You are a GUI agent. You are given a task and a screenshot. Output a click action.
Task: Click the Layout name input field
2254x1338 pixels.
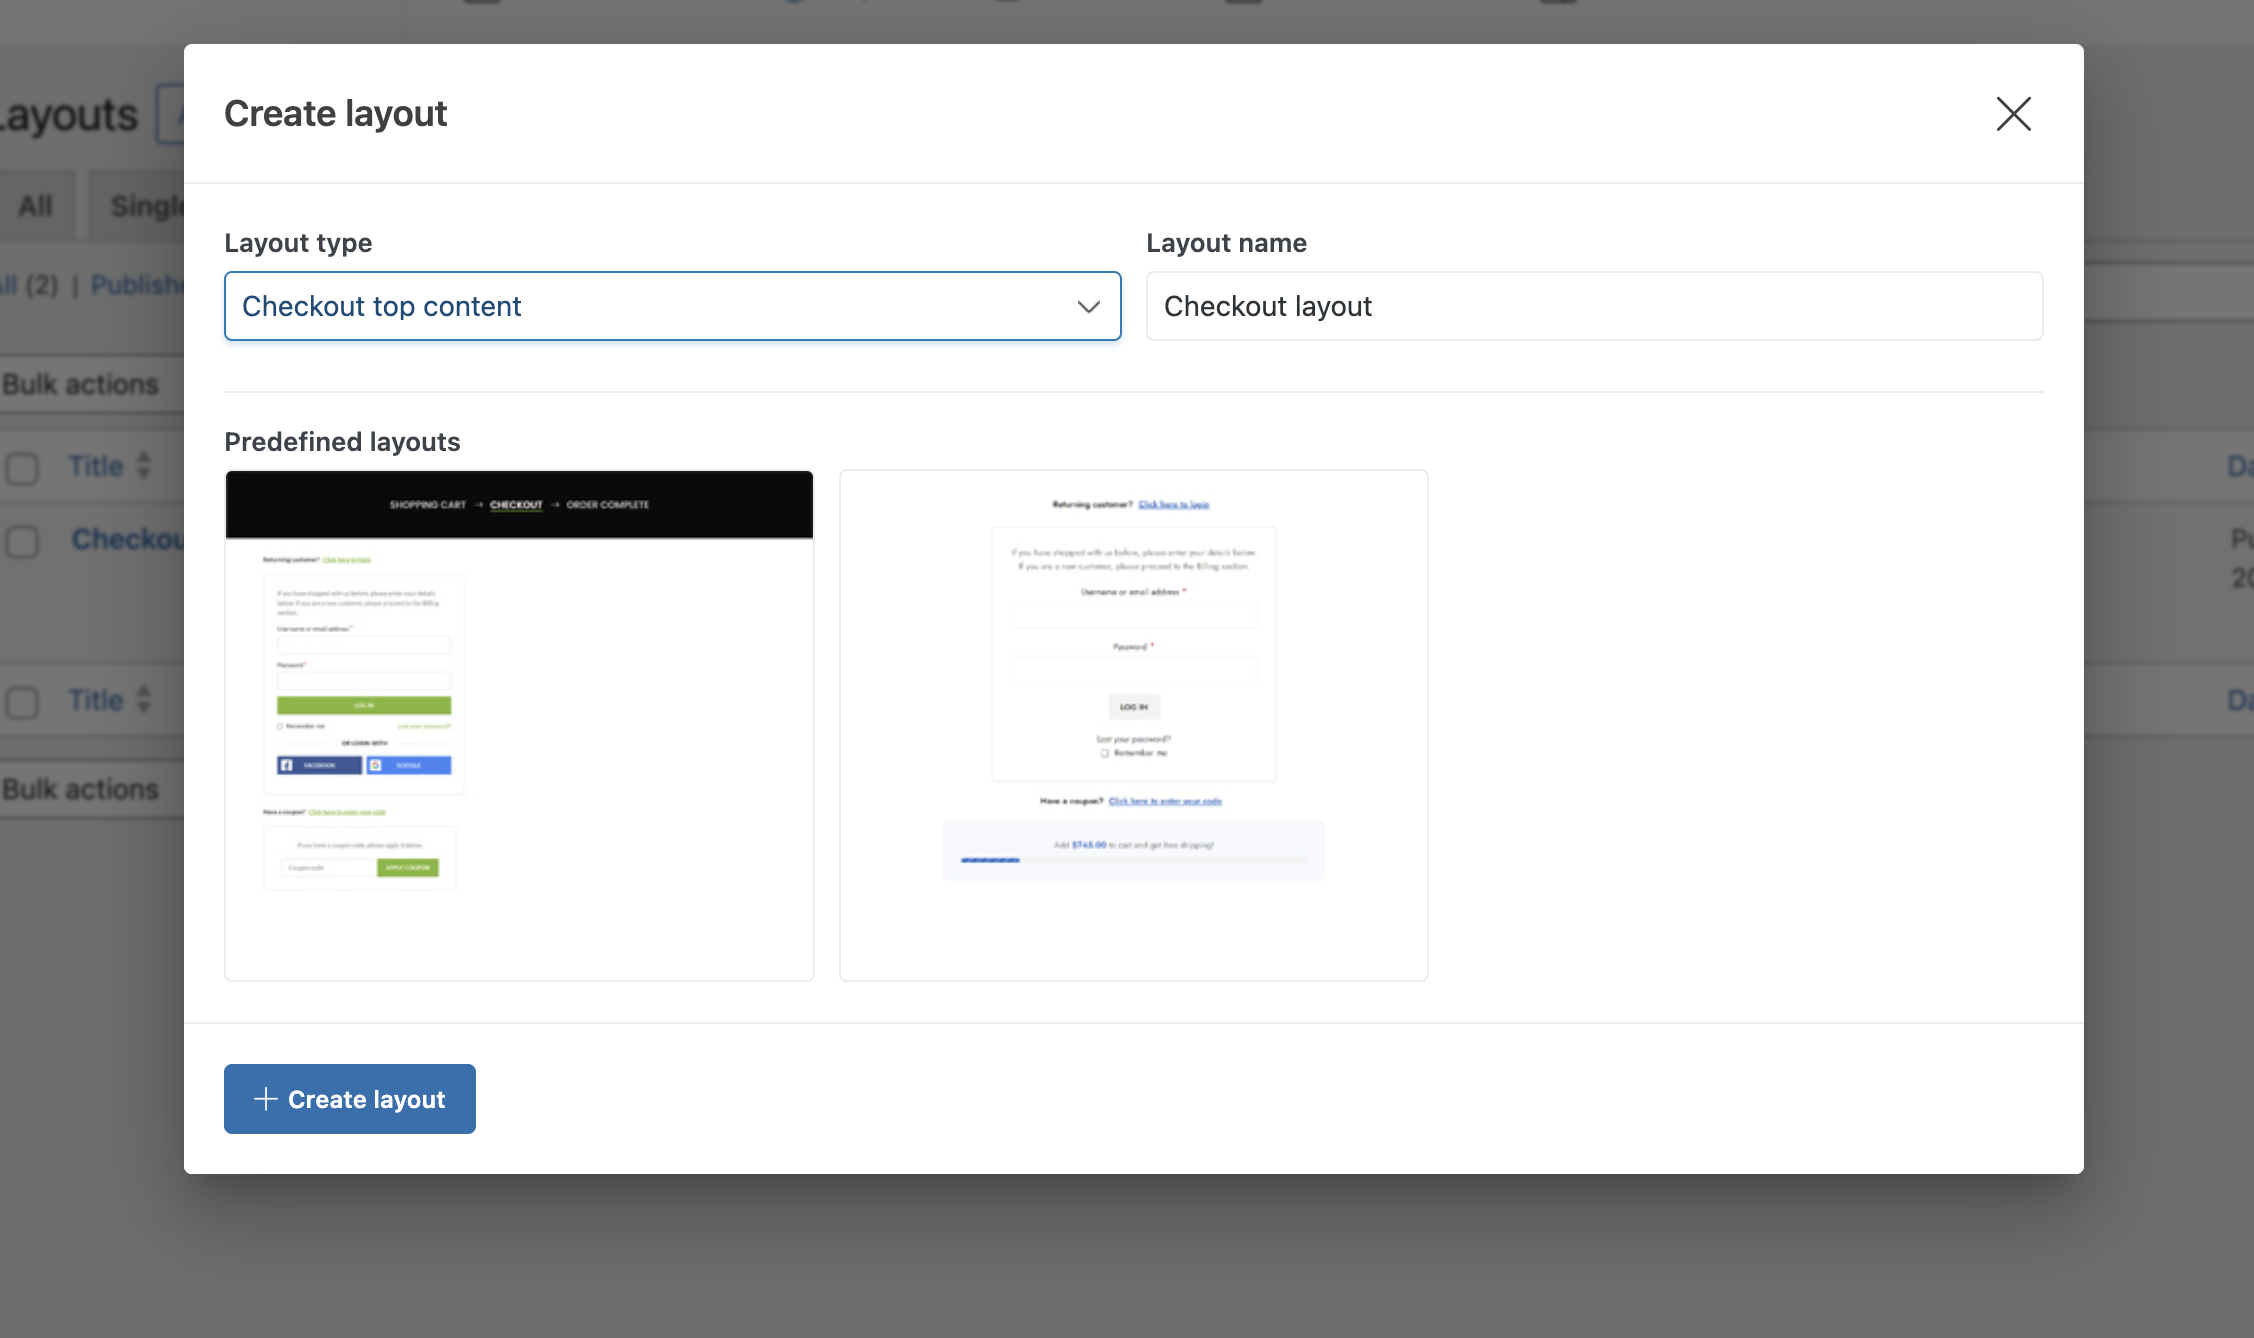pyautogui.click(x=1594, y=306)
